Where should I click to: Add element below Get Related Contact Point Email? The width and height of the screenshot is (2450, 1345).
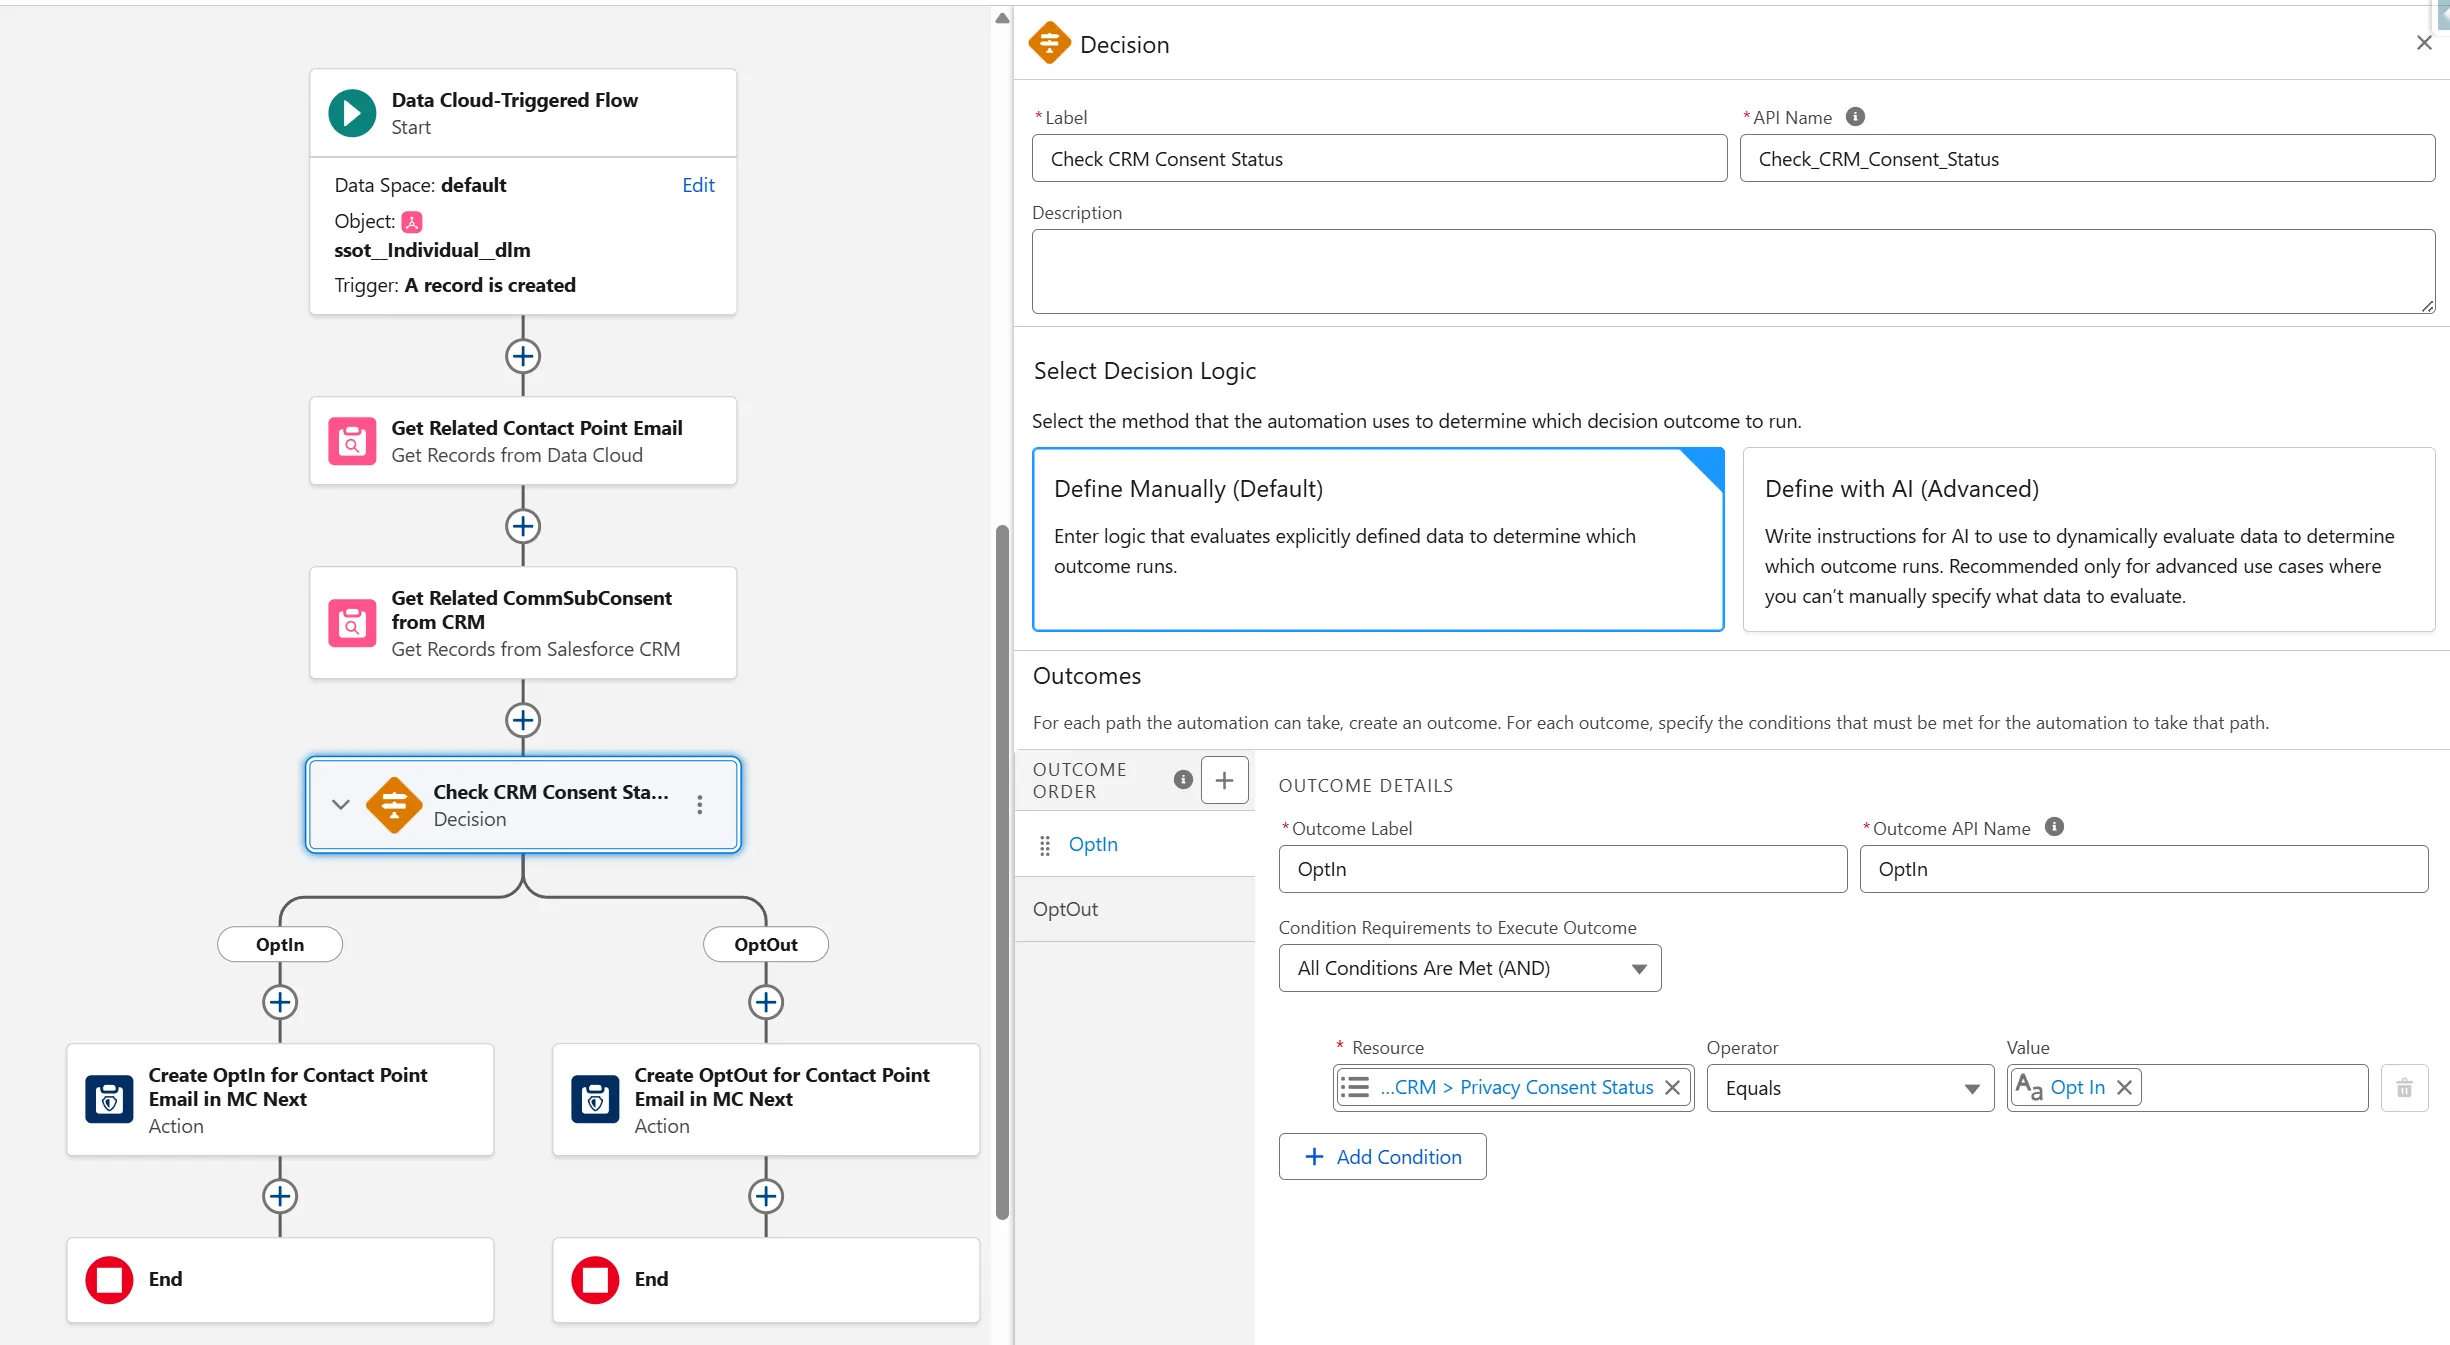pyautogui.click(x=523, y=526)
